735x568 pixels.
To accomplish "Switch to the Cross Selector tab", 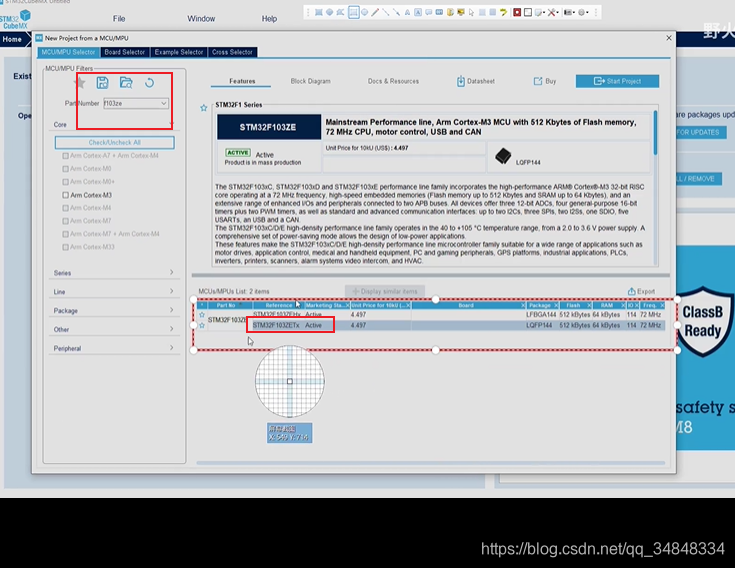I will coord(232,52).
